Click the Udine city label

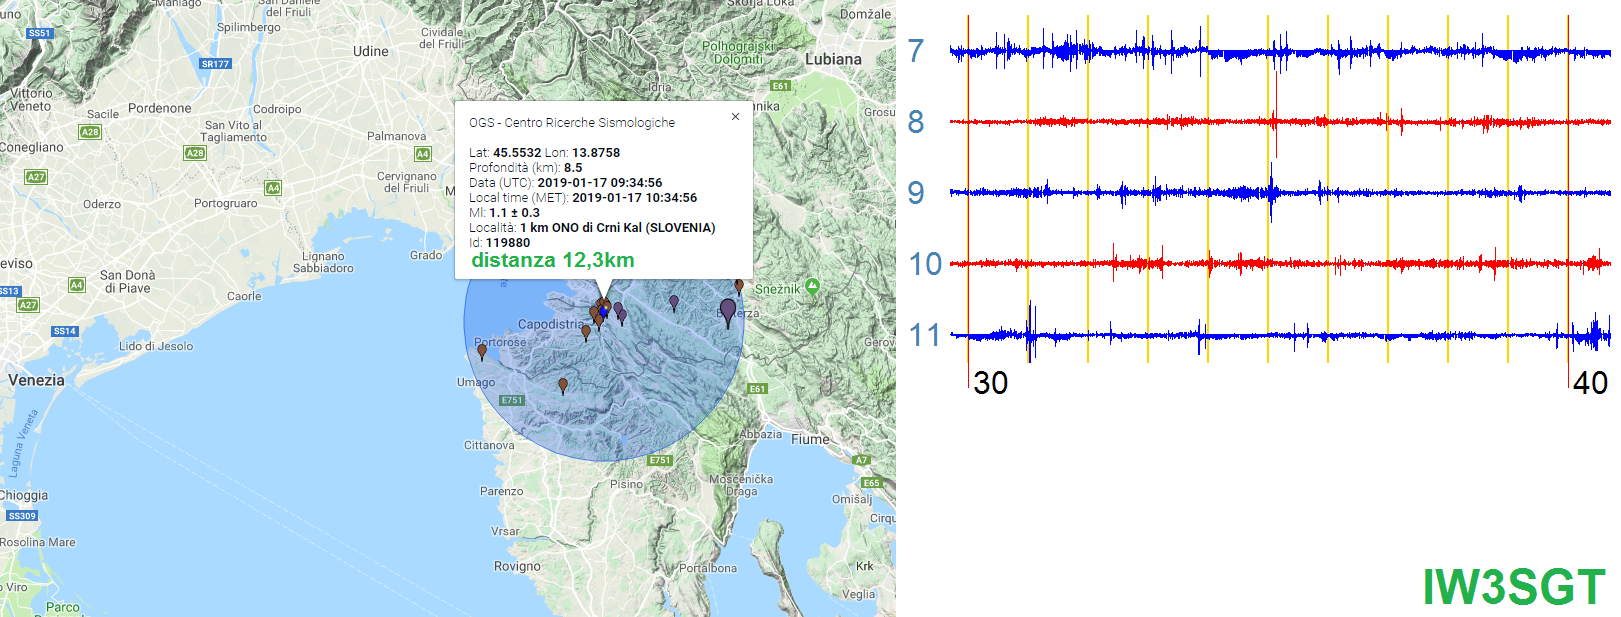[371, 51]
